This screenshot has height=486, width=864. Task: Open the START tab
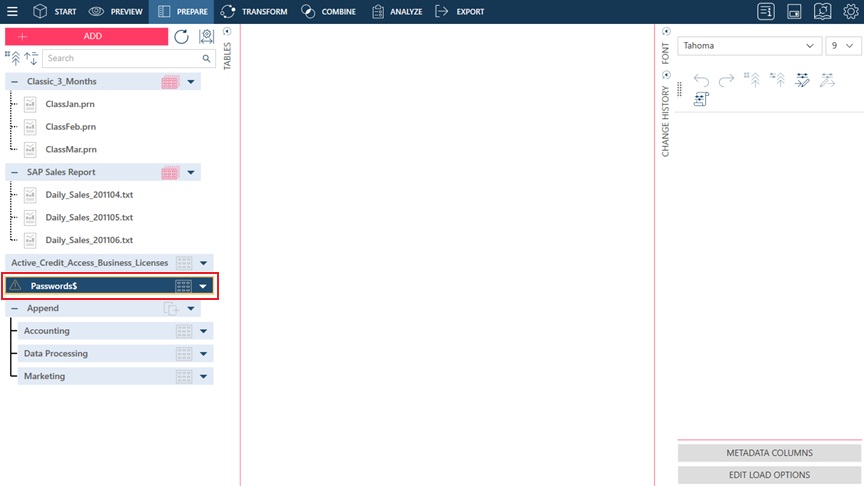pyautogui.click(x=55, y=11)
